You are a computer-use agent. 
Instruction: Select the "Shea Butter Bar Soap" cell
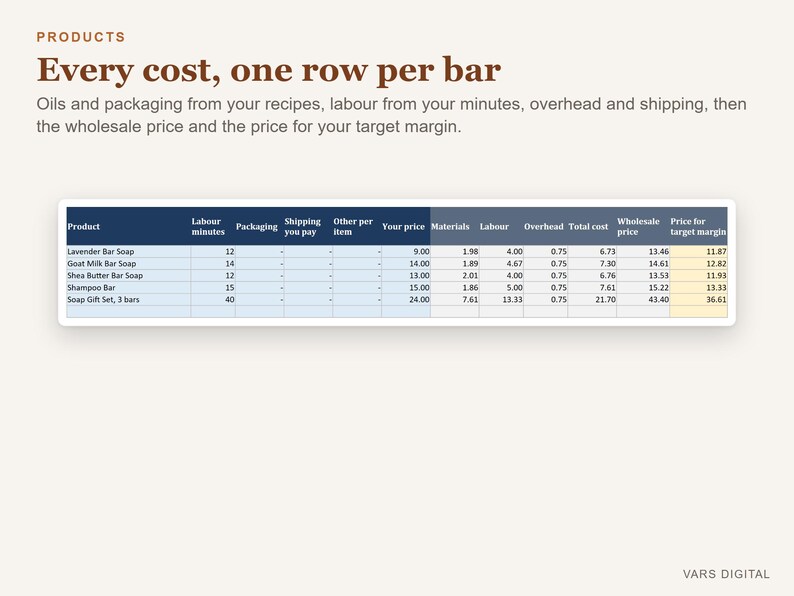129,276
